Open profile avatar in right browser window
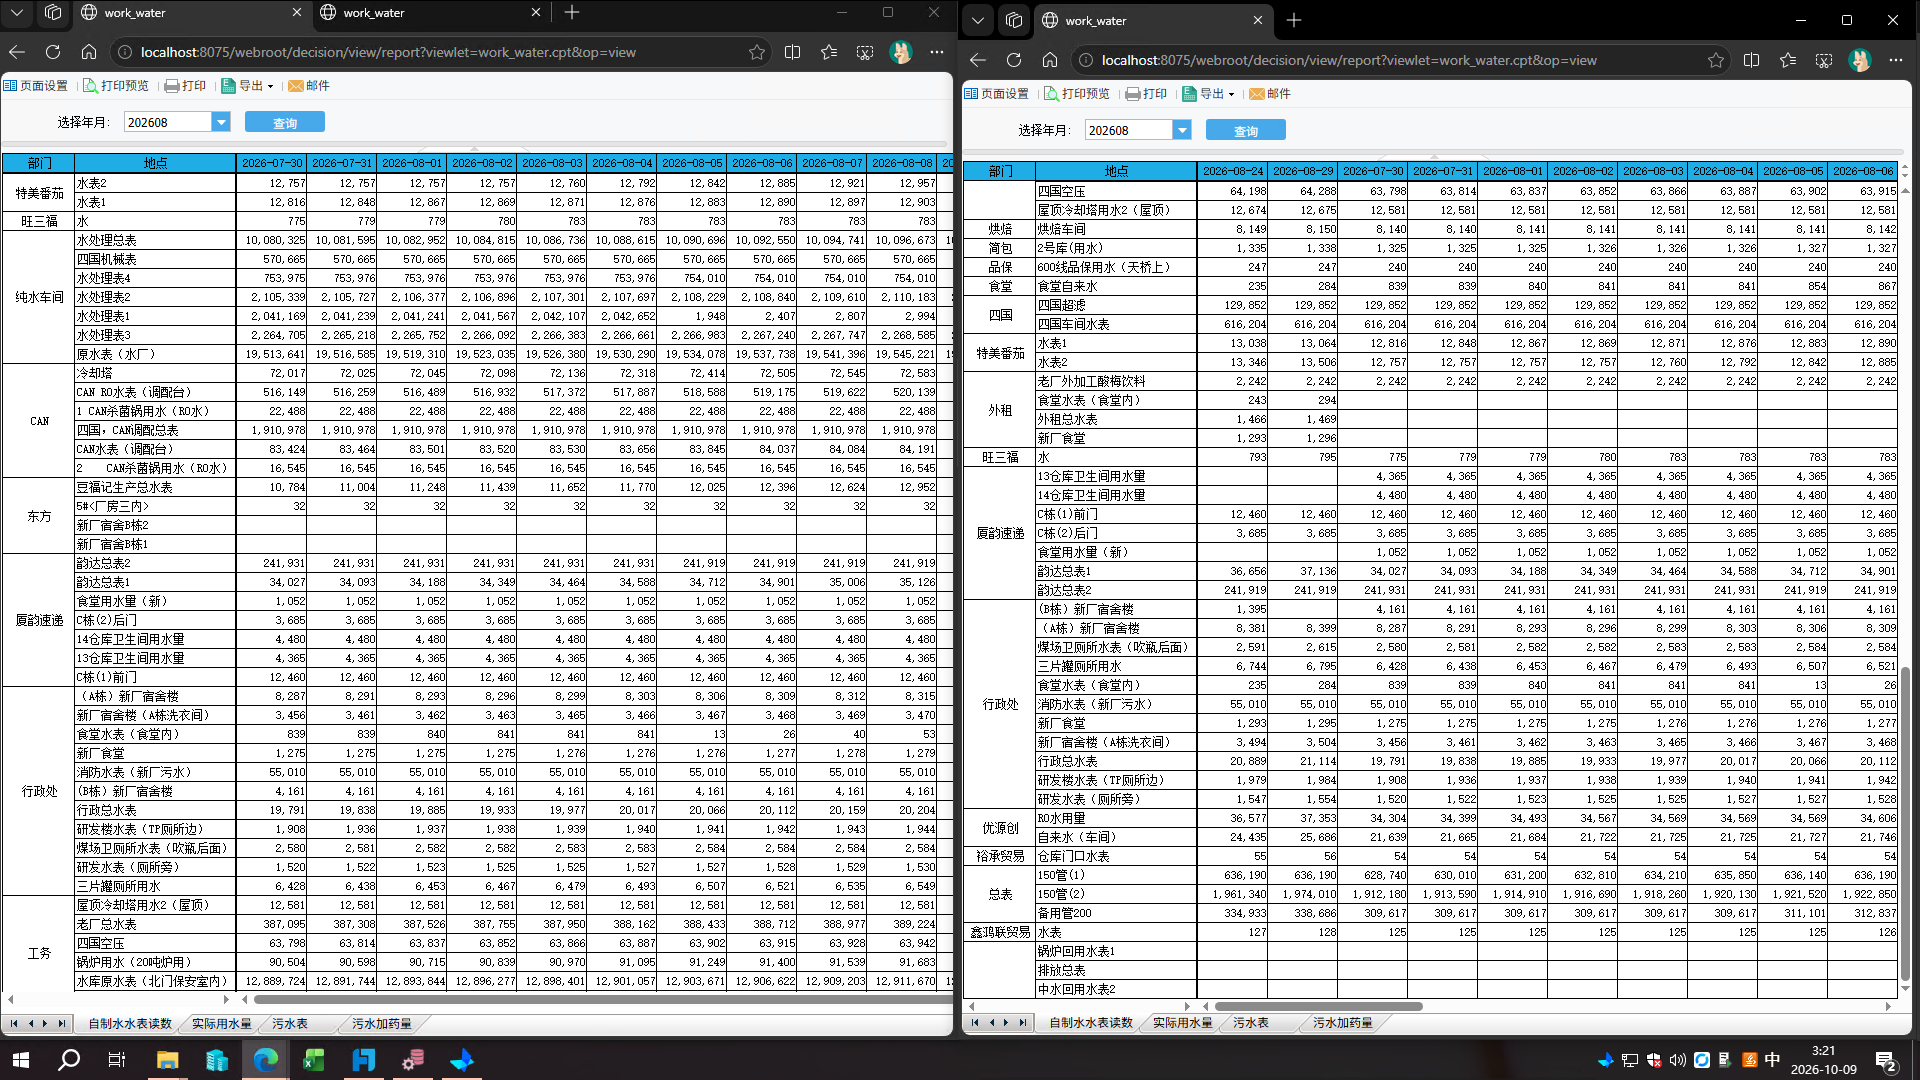Image resolution: width=1920 pixels, height=1080 pixels. 1860,60
